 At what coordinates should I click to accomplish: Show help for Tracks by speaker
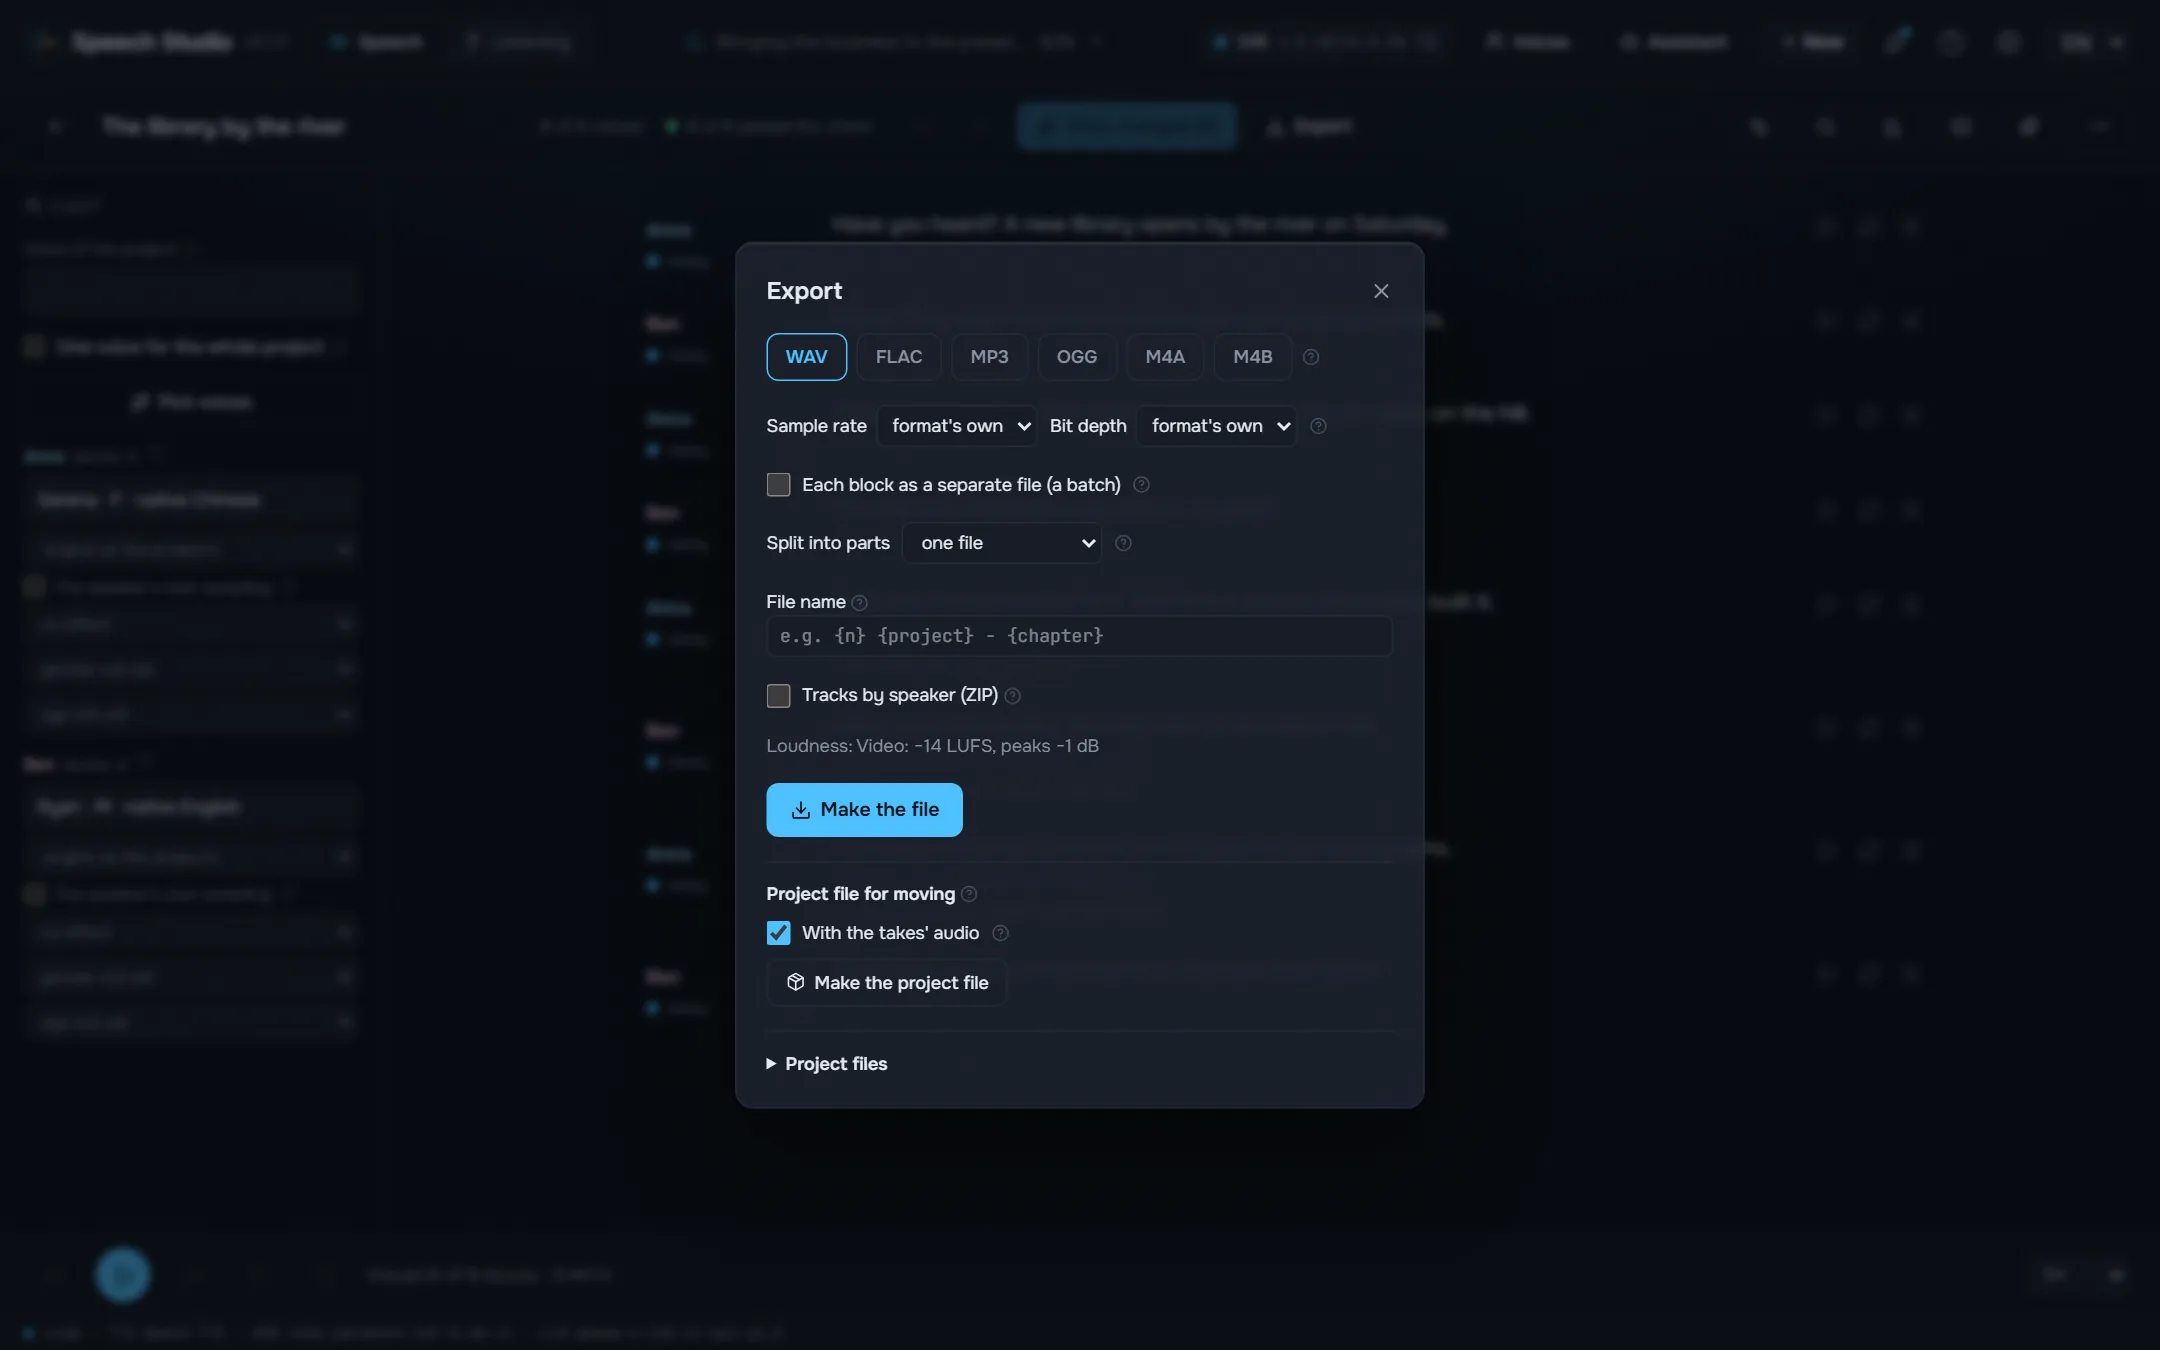point(1012,695)
